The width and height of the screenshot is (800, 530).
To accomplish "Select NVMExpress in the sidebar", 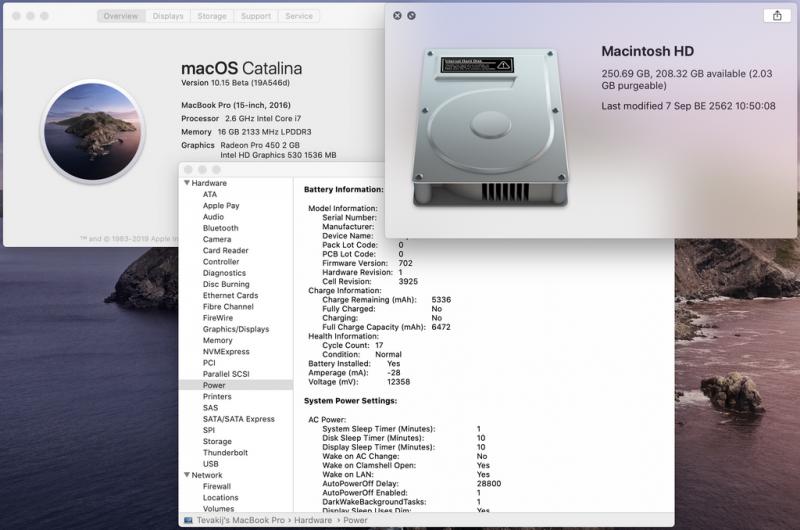I will 226,351.
